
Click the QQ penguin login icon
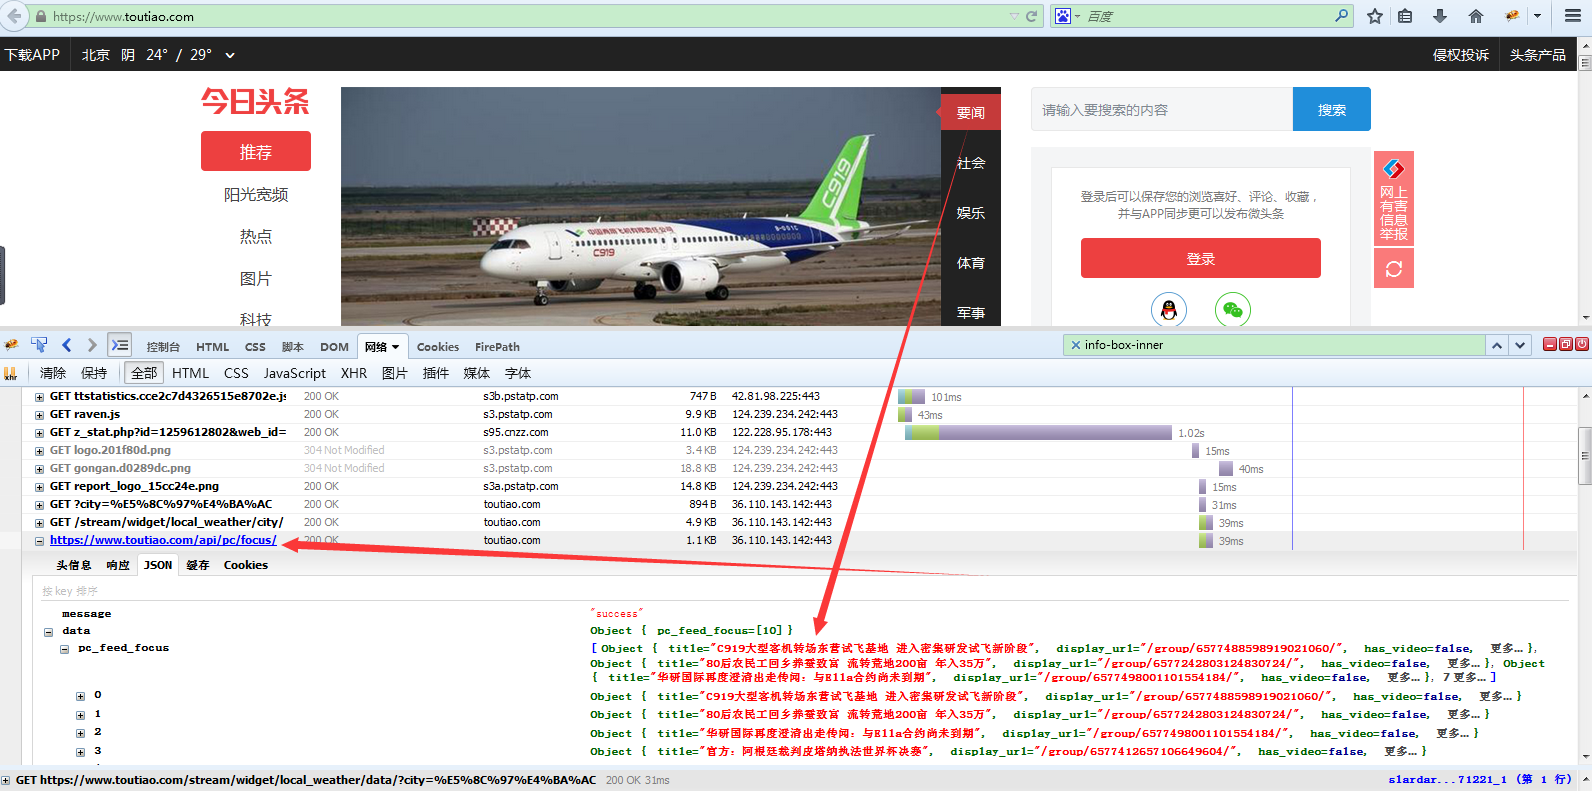1168,309
